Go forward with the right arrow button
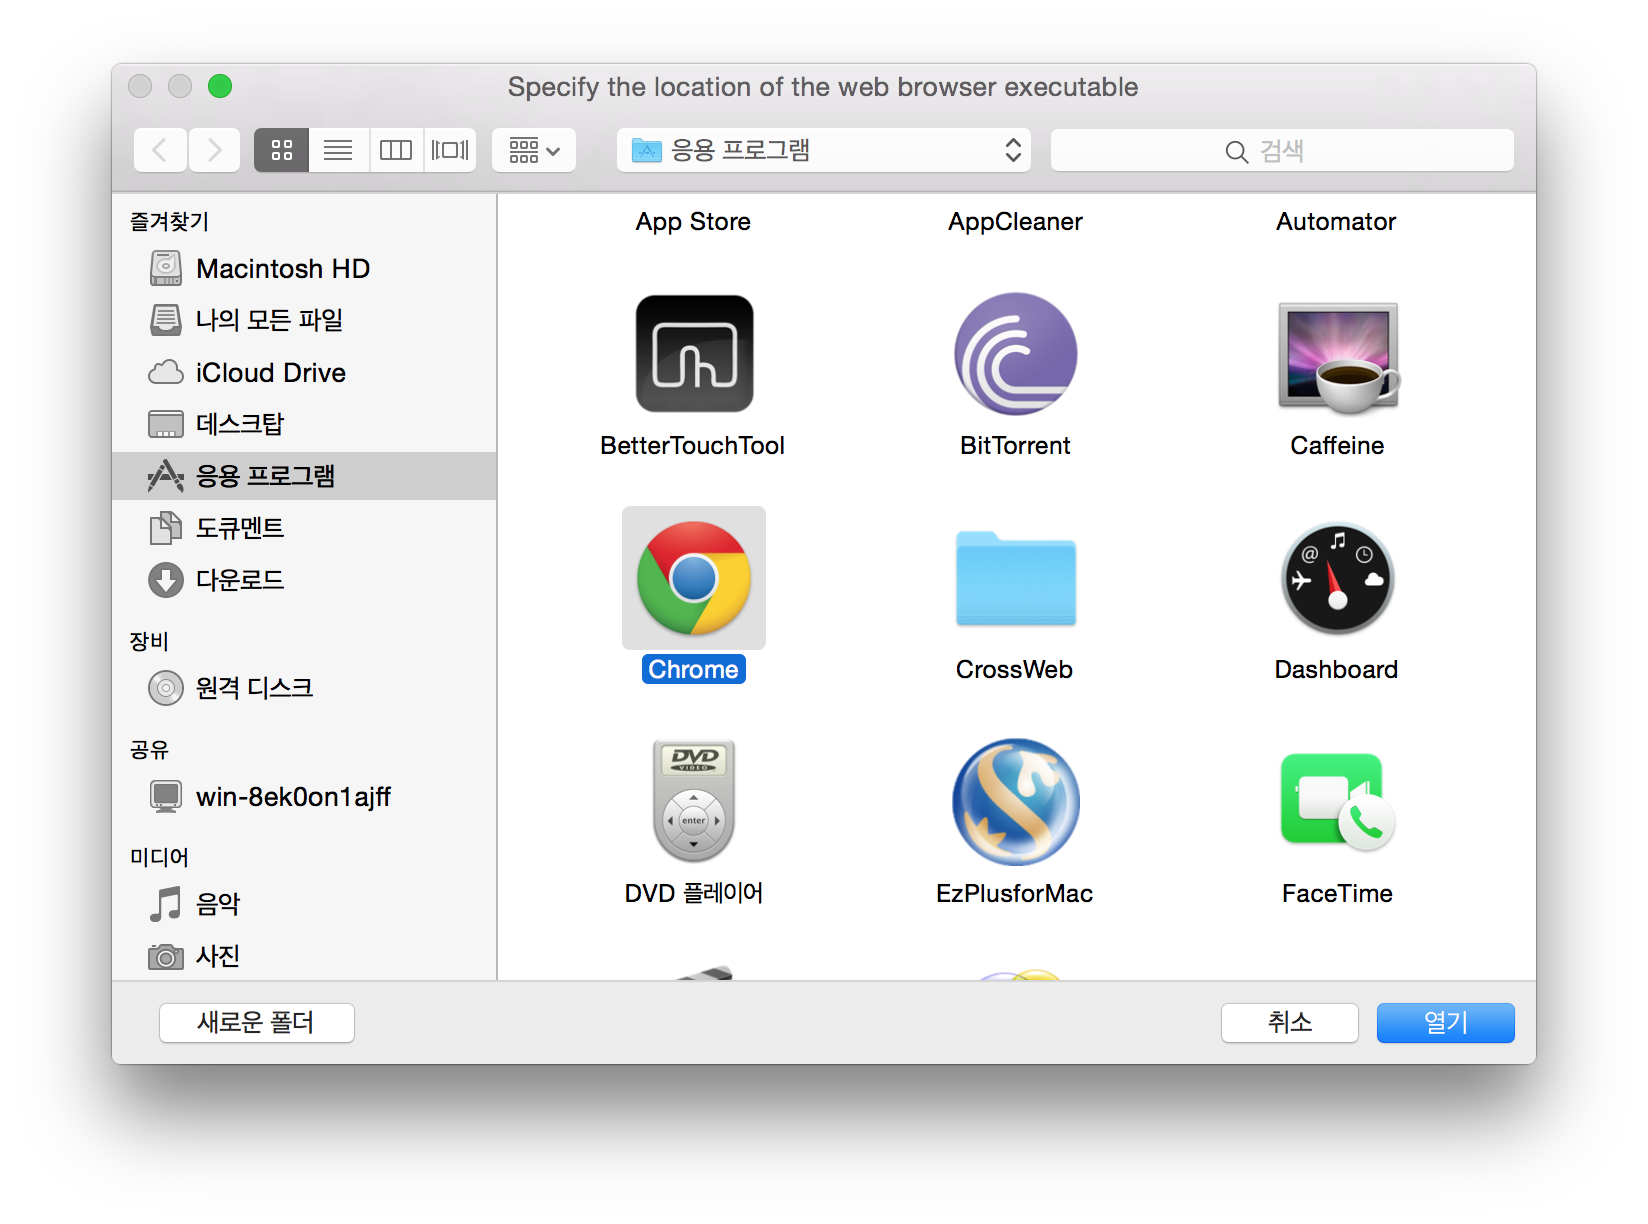 coord(214,150)
